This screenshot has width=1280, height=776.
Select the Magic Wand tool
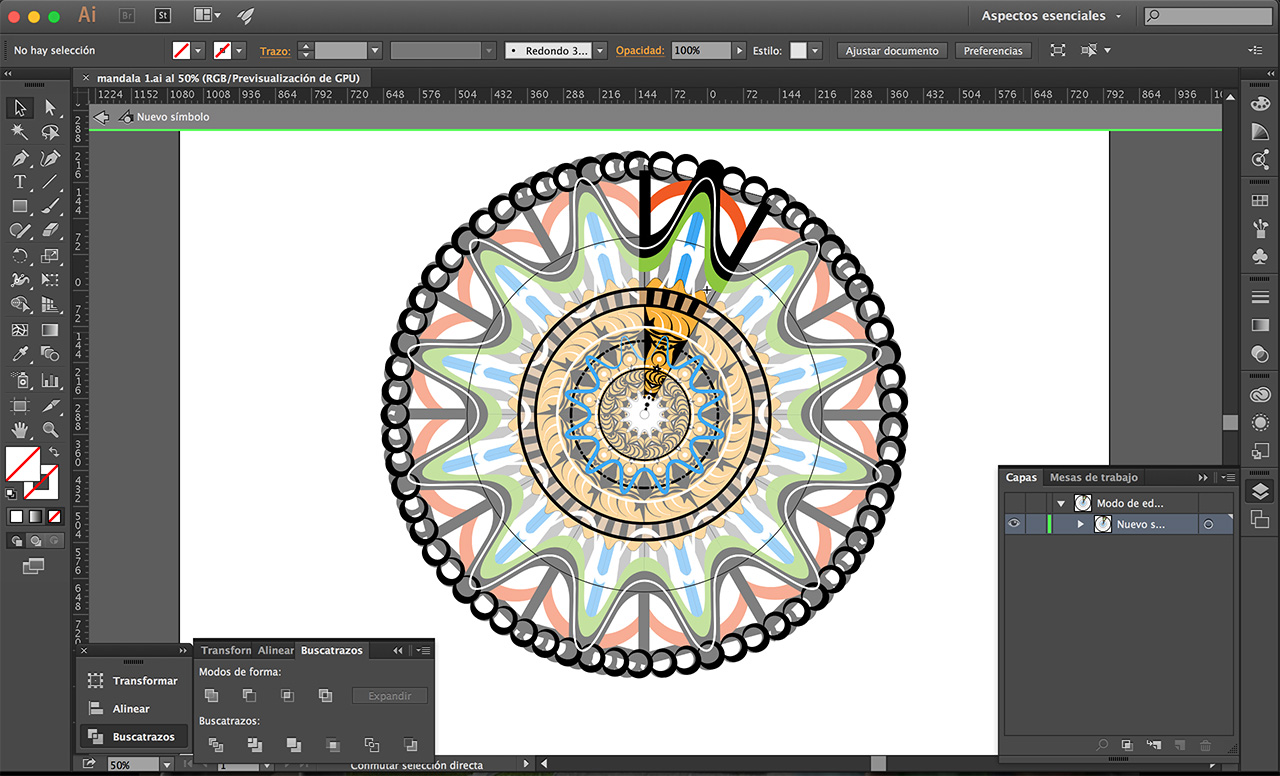pyautogui.click(x=20, y=132)
